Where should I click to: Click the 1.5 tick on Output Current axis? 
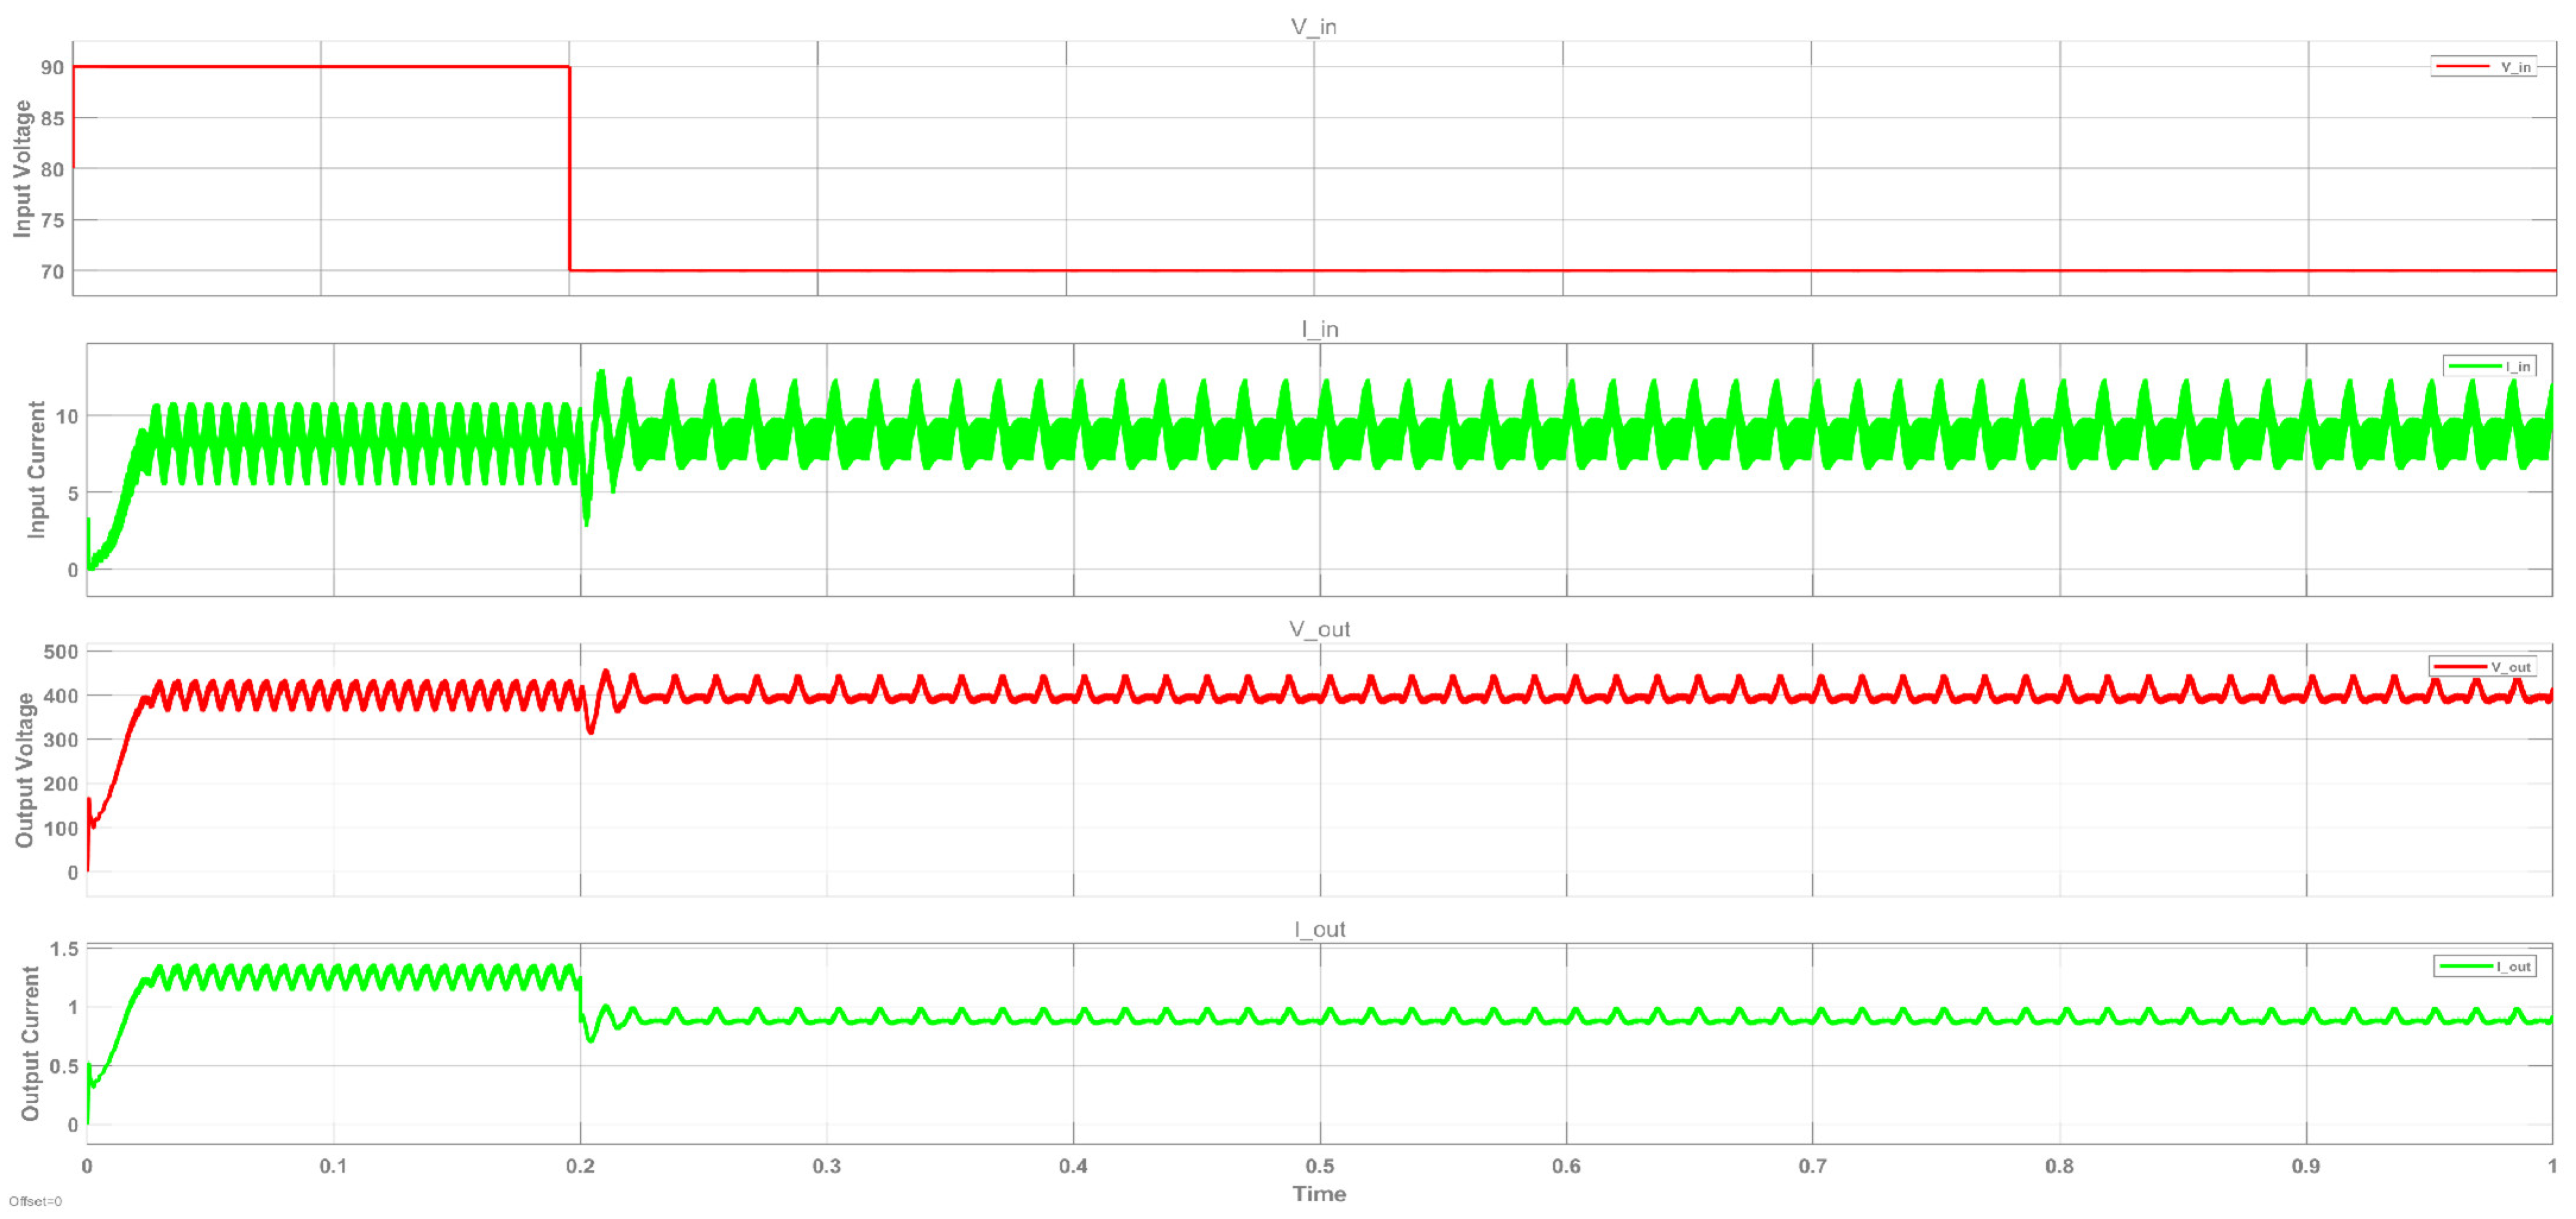64,949
